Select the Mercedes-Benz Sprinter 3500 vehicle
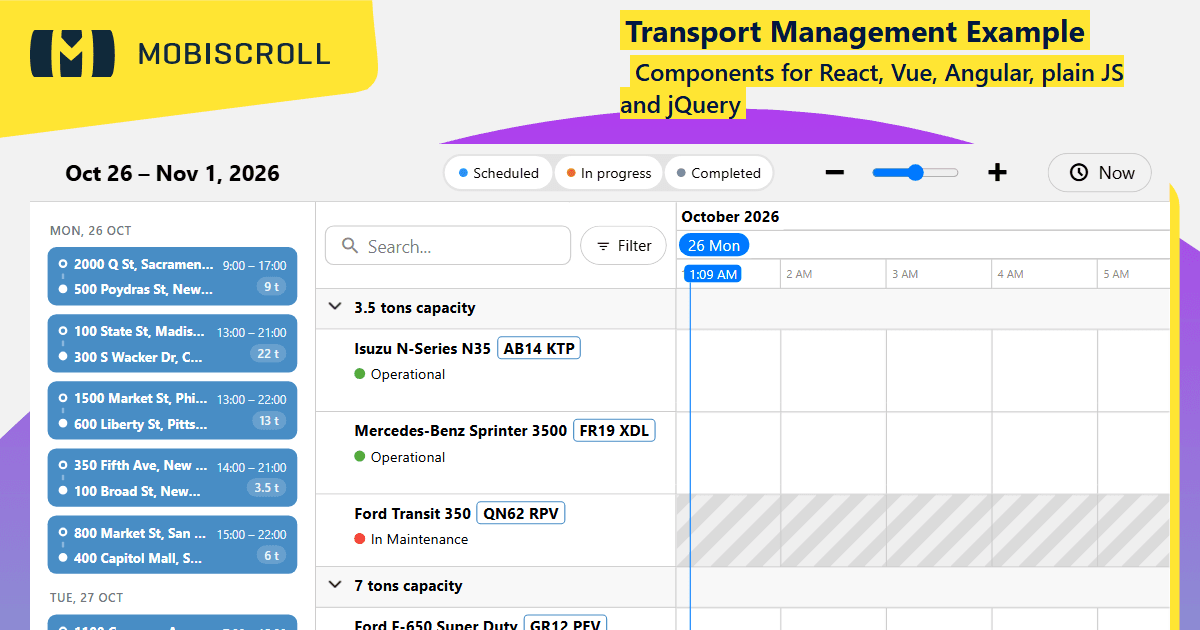Screen dimensions: 1200x630 tap(461, 431)
